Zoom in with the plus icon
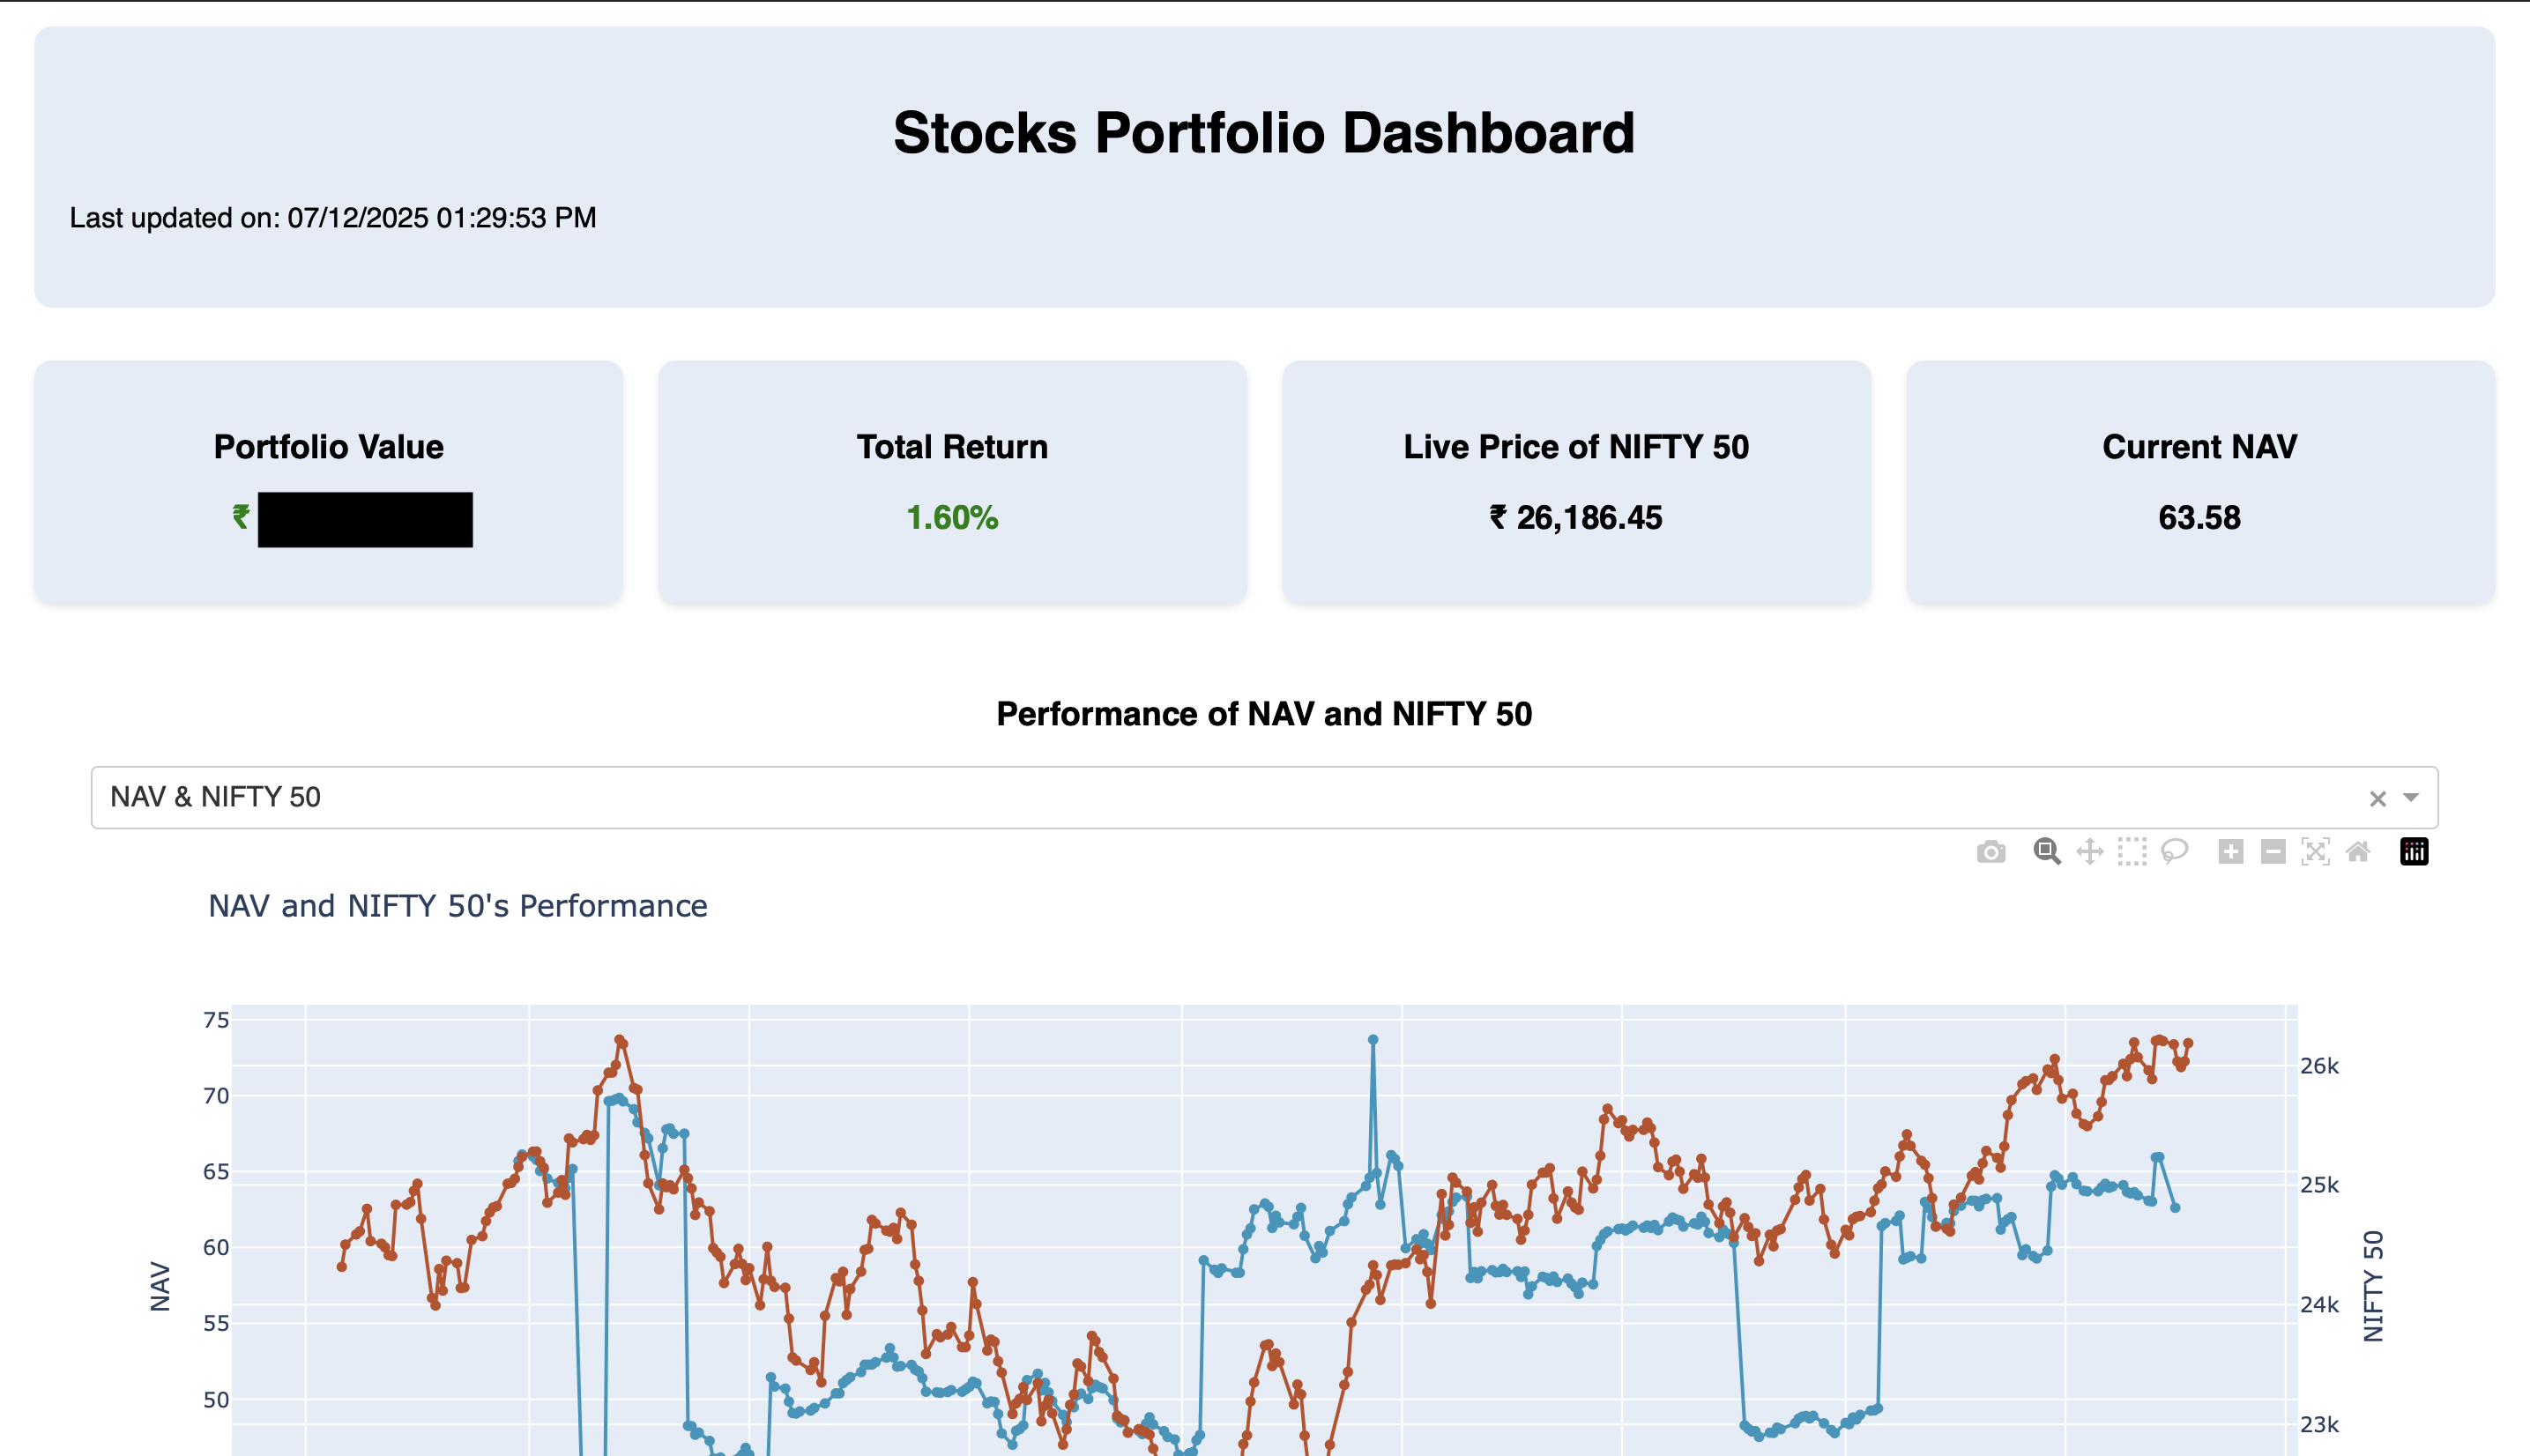 2230,852
